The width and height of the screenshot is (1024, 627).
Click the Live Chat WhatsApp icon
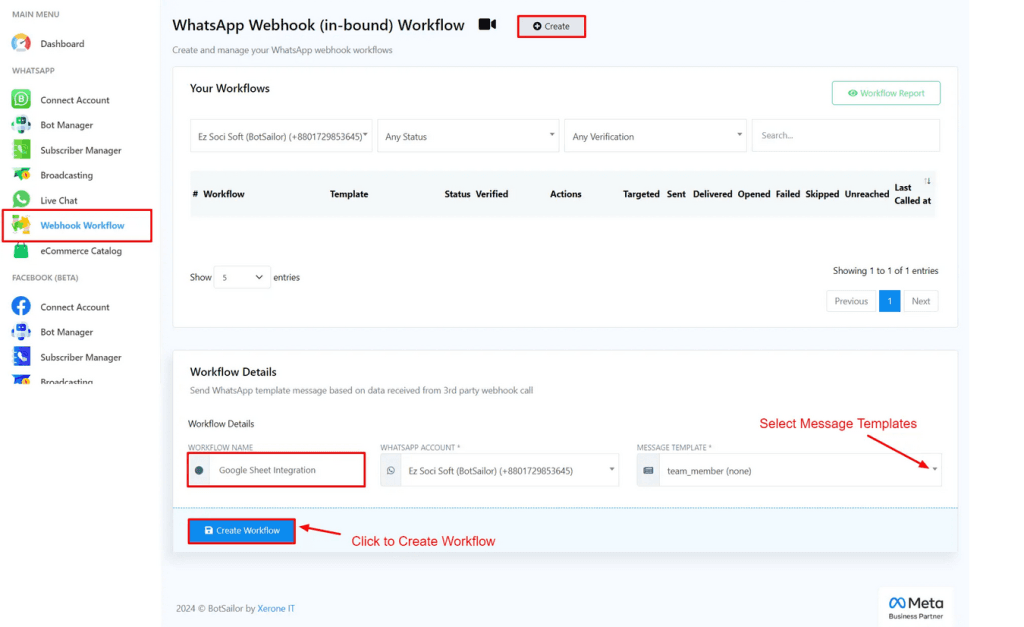[21, 200]
